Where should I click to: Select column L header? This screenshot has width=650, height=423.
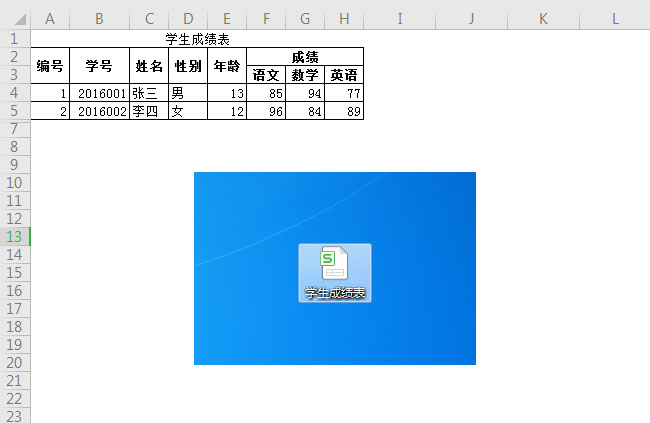pyautogui.click(x=614, y=19)
